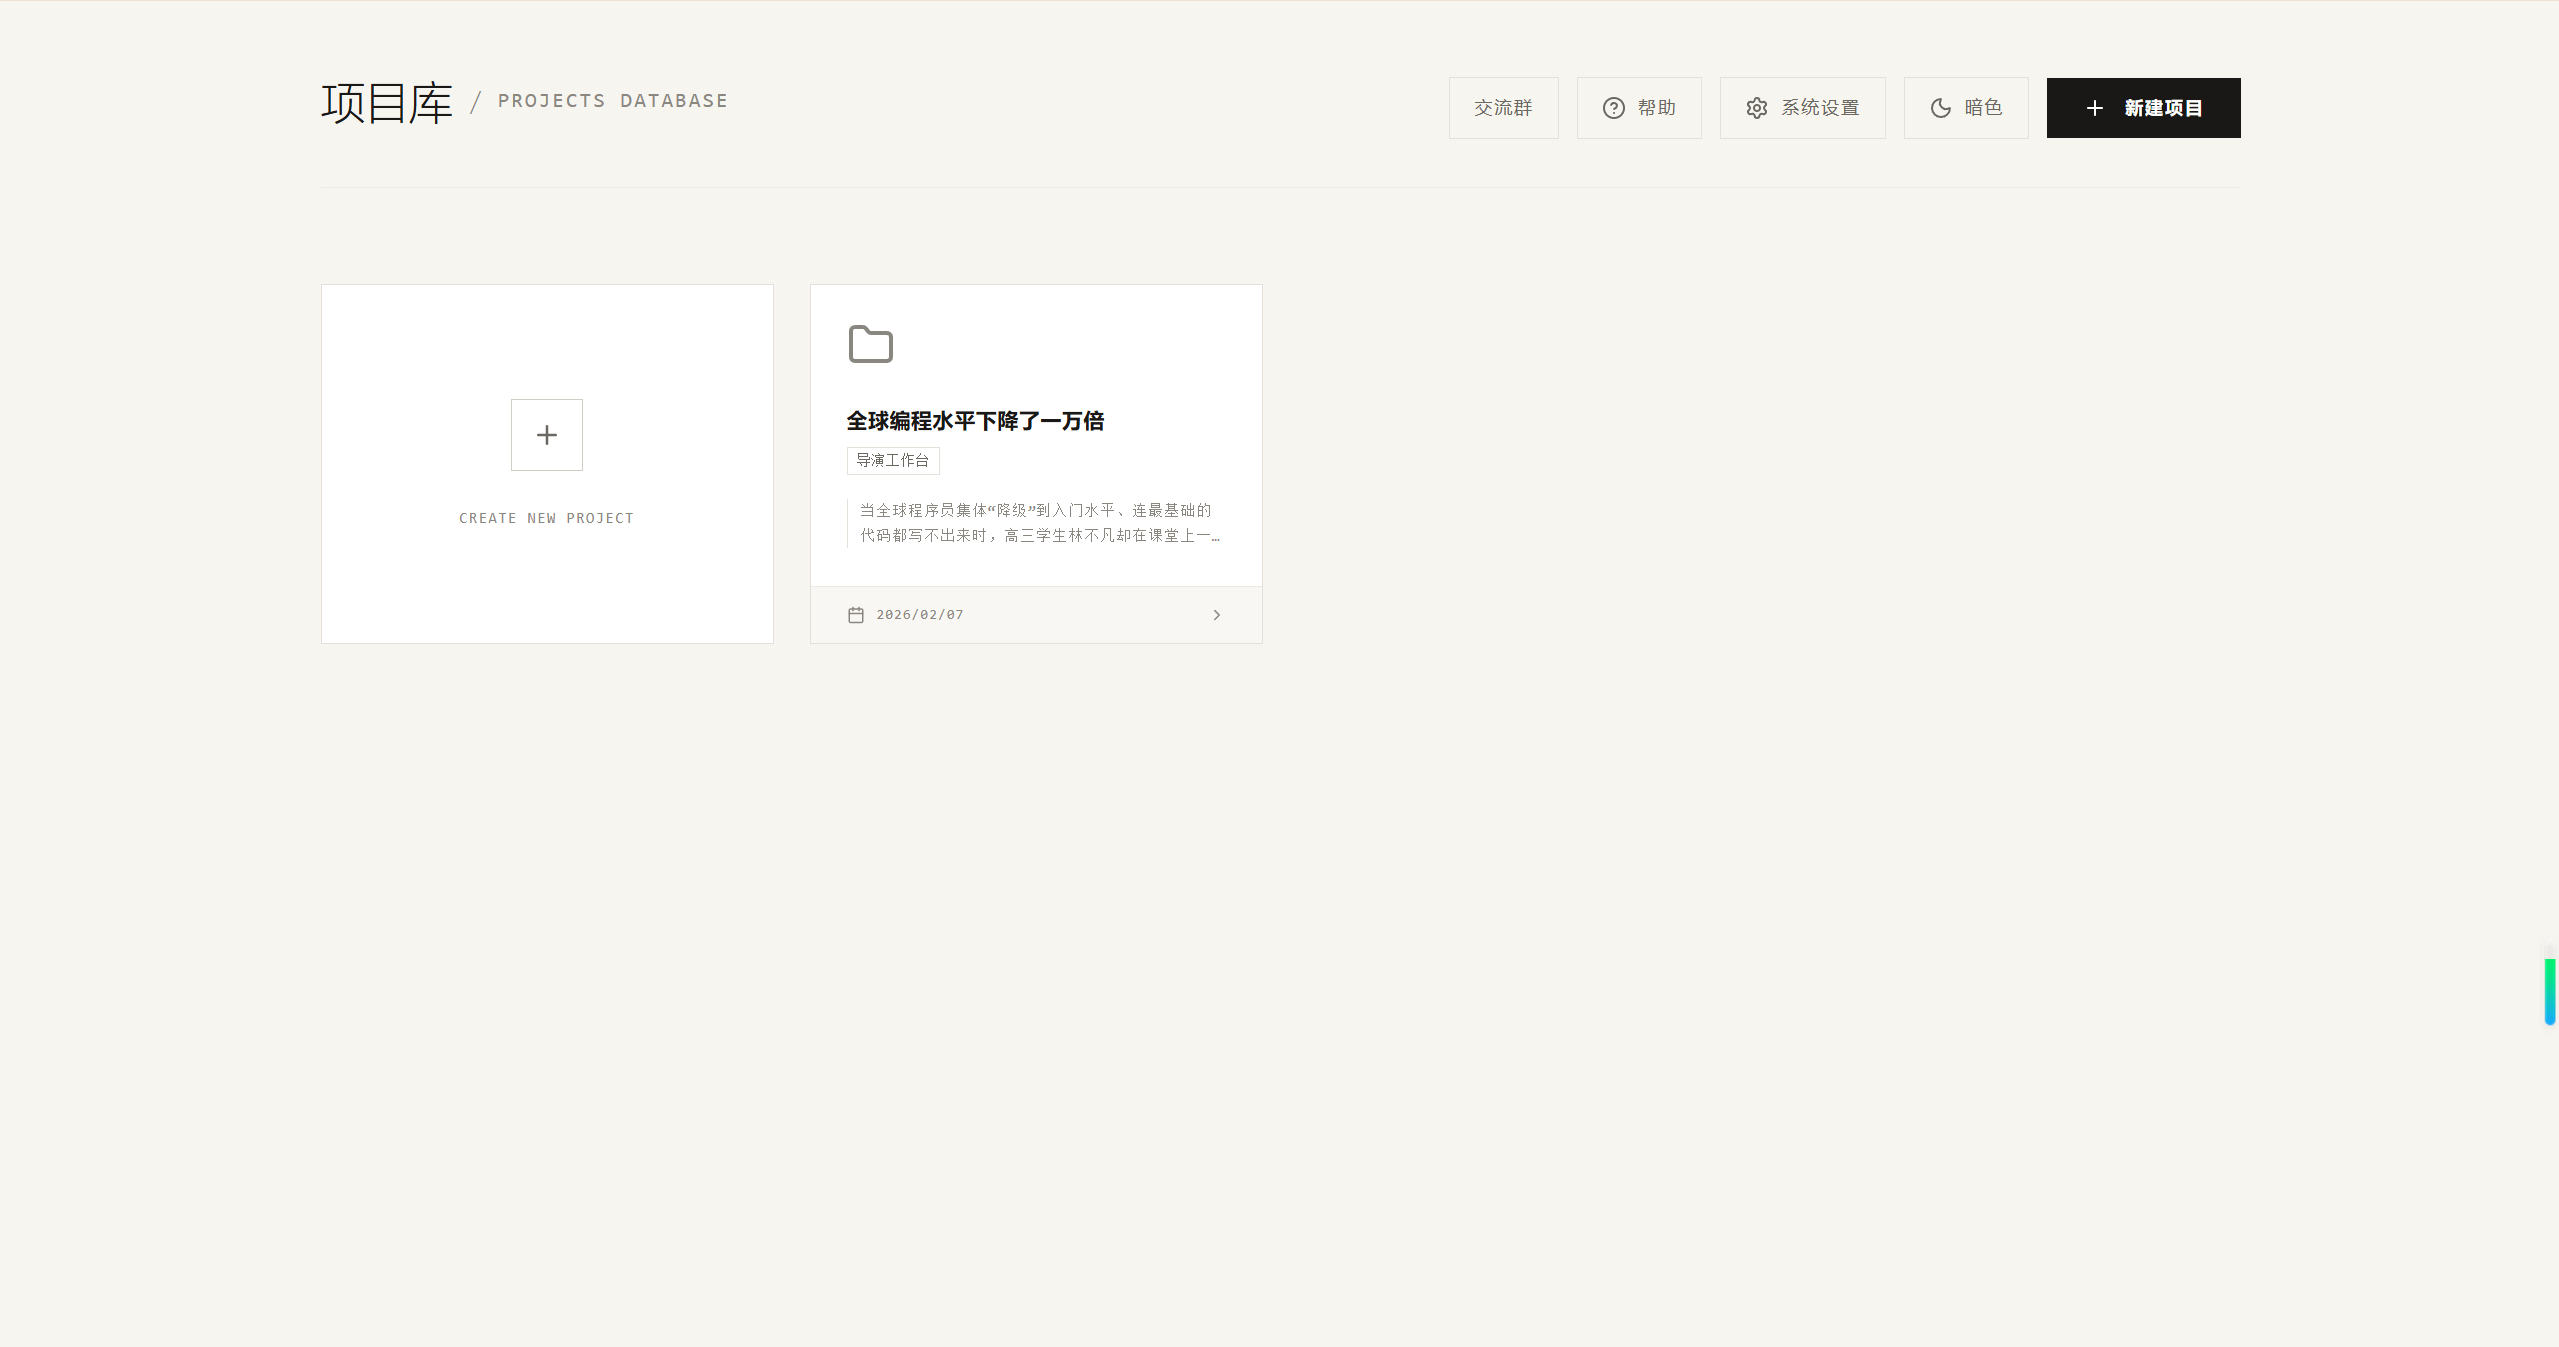Open project 全球编程水平下降了一万倍
This screenshot has height=1347, width=2559.
click(975, 421)
